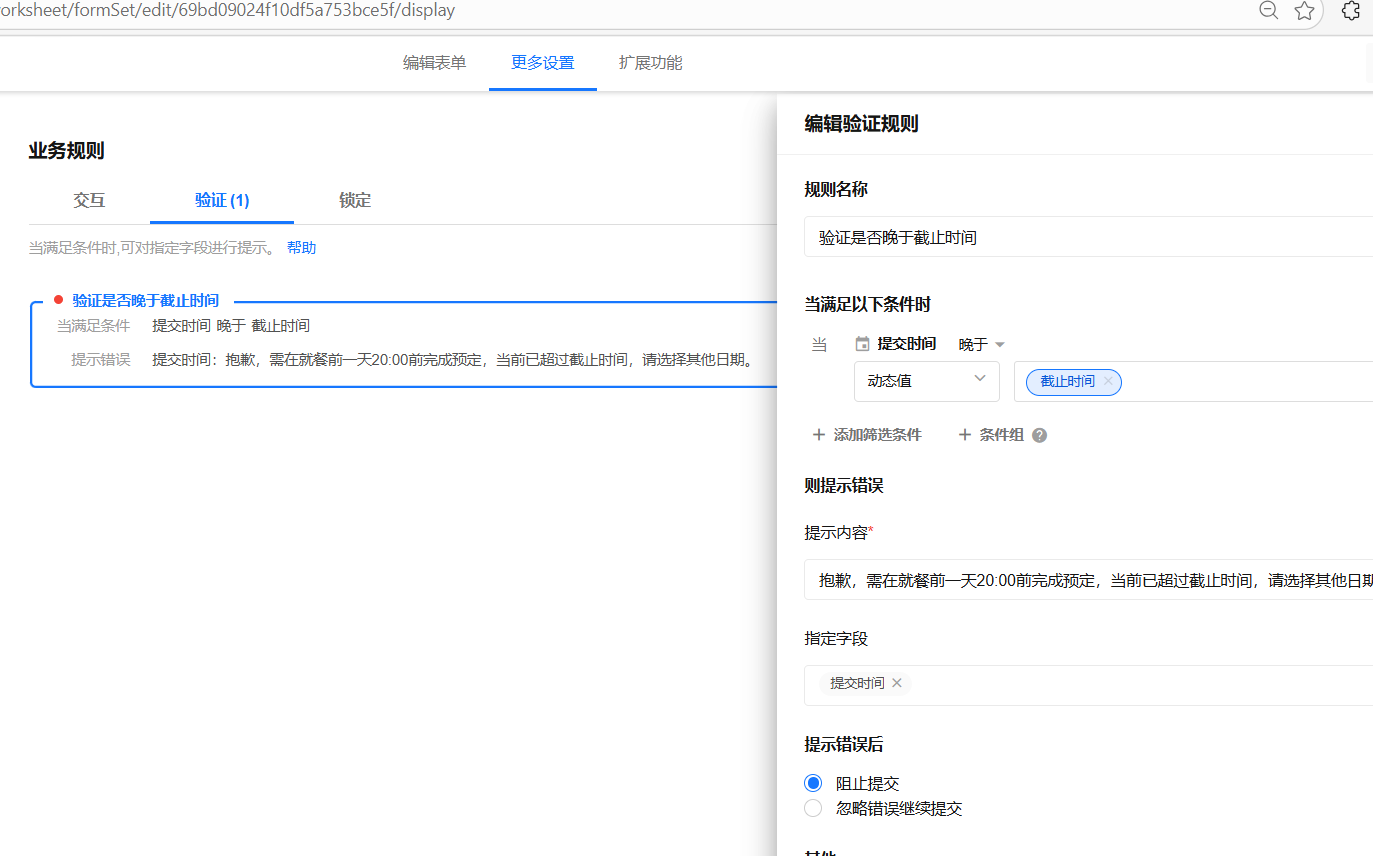
Task: Switch to the 编辑表单 tab
Action: coord(434,62)
